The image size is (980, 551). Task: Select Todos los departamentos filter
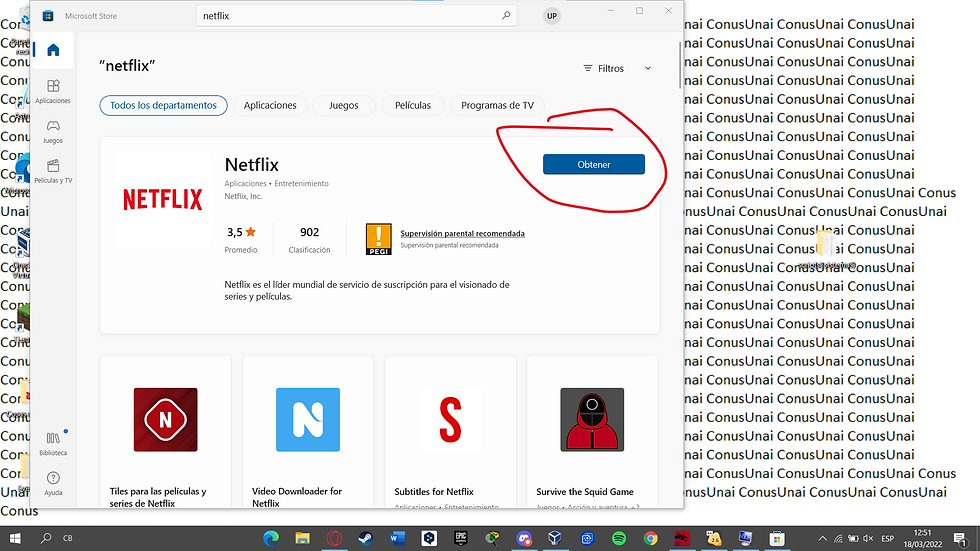(163, 106)
